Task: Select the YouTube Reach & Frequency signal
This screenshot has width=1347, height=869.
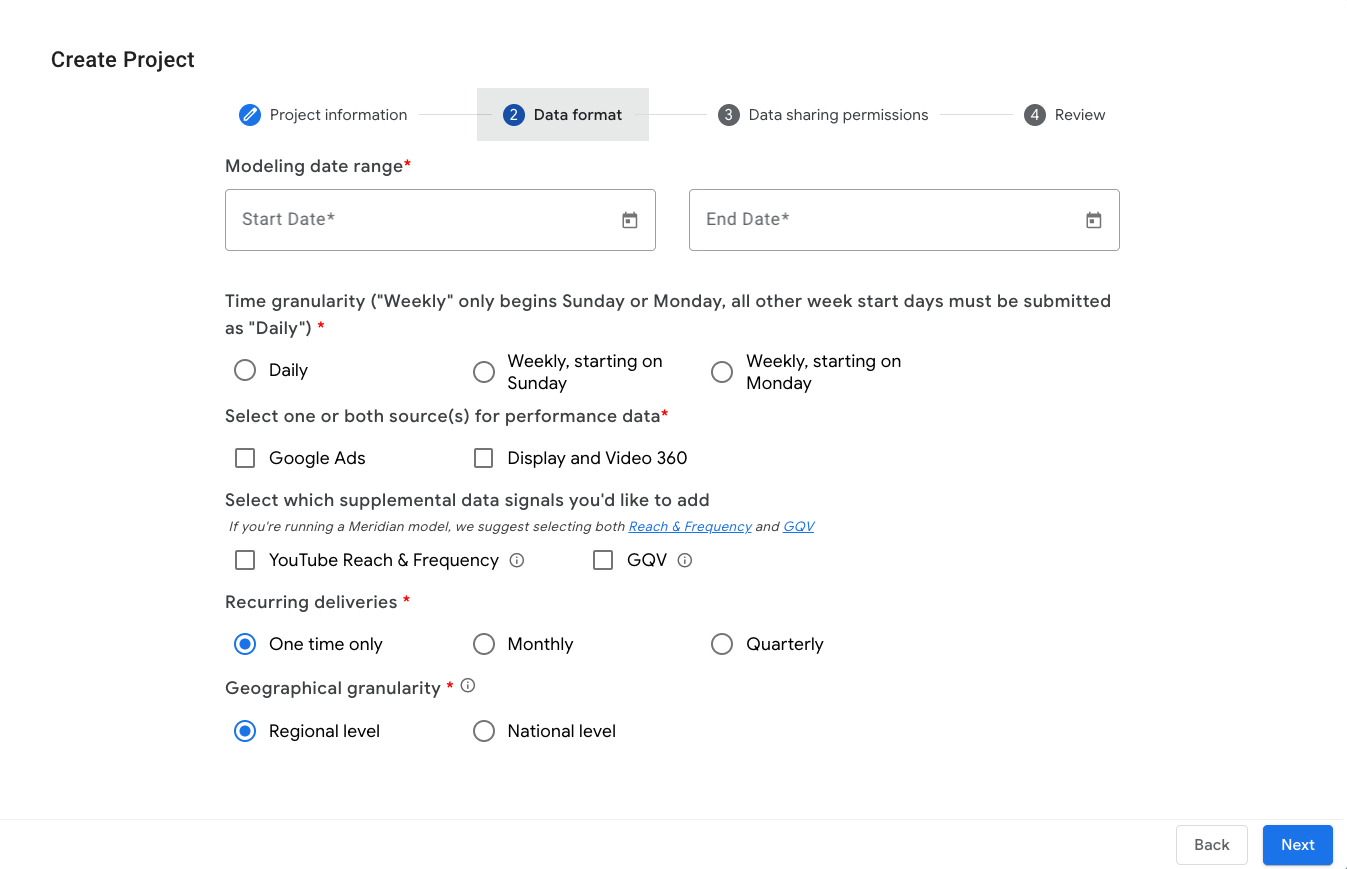Action: pyautogui.click(x=245, y=560)
